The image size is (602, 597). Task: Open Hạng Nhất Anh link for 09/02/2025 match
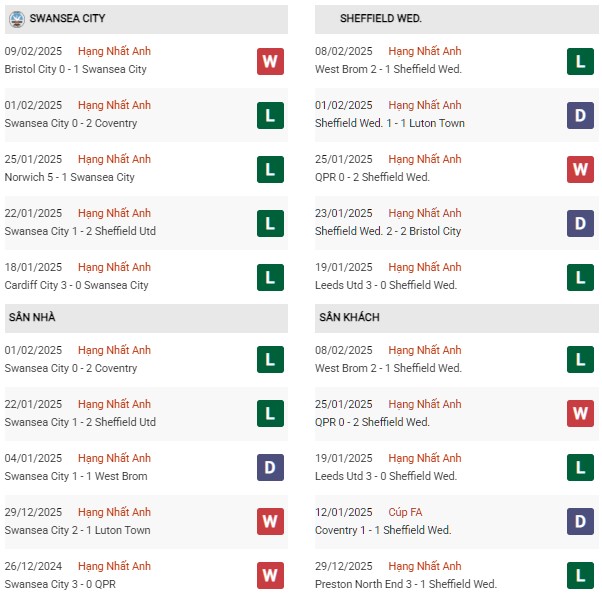114,51
